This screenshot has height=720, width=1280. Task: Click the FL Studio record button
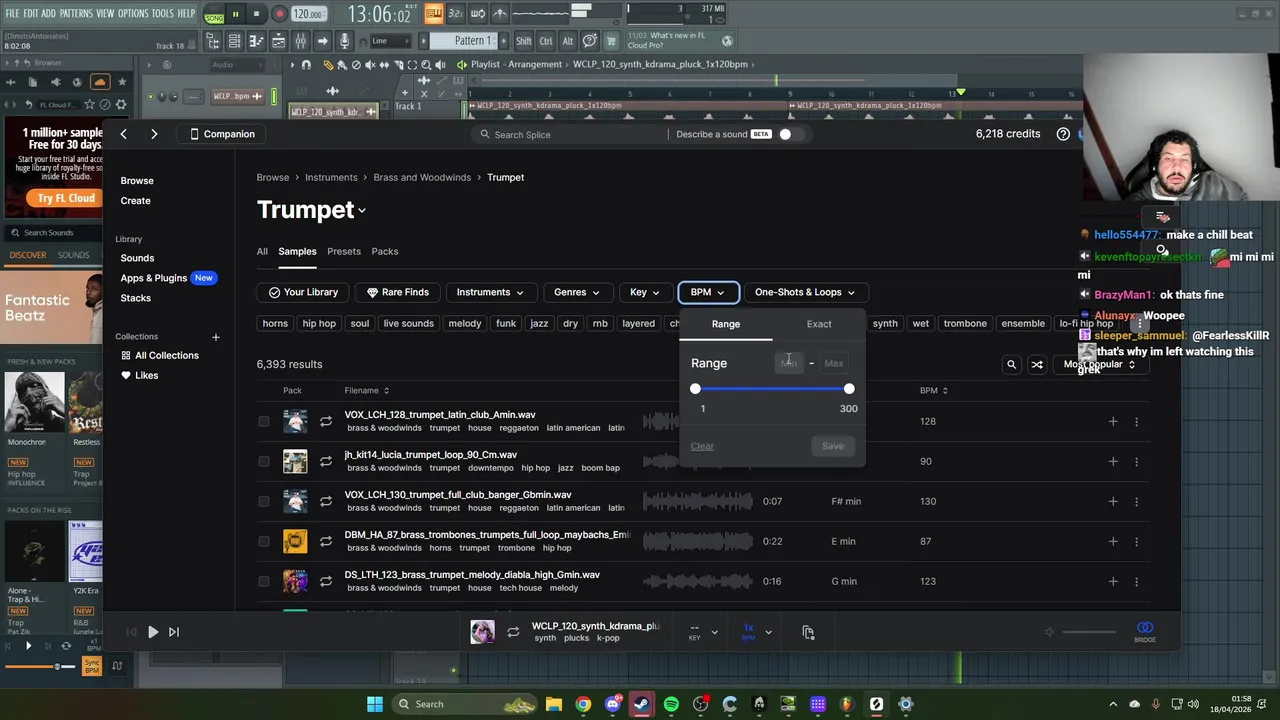click(x=279, y=15)
